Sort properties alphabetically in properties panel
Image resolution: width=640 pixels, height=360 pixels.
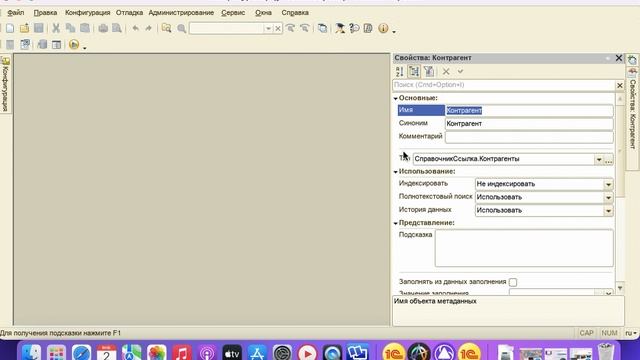point(400,71)
